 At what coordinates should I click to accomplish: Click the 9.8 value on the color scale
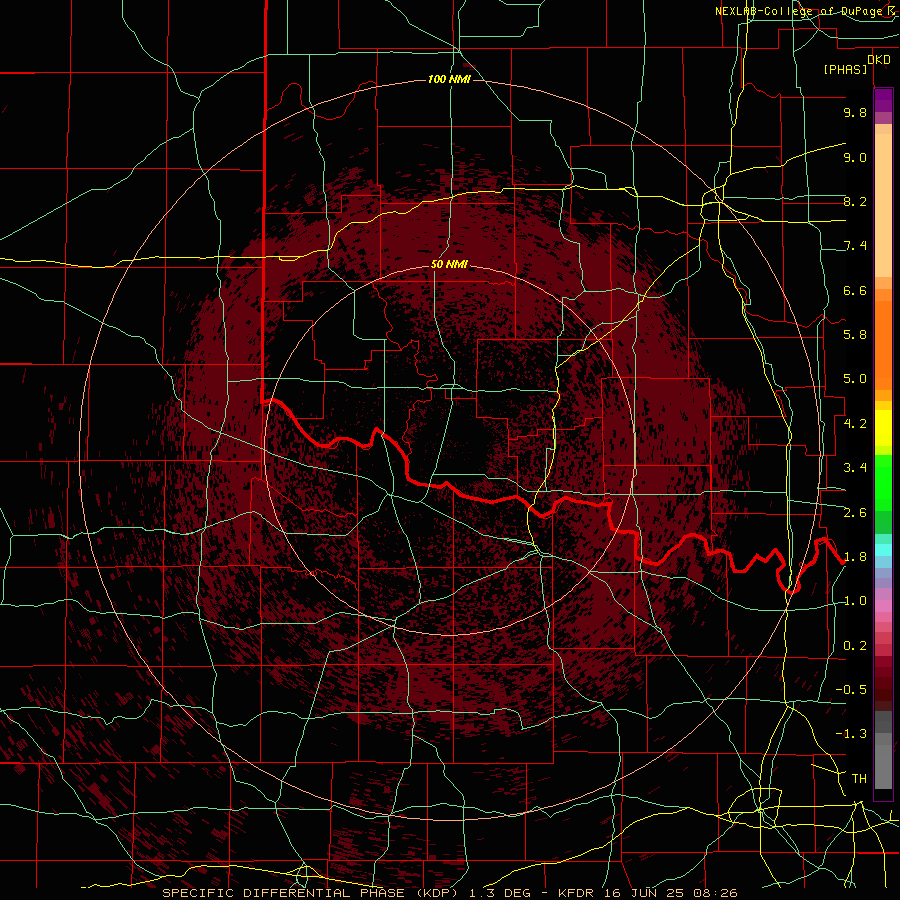(855, 112)
